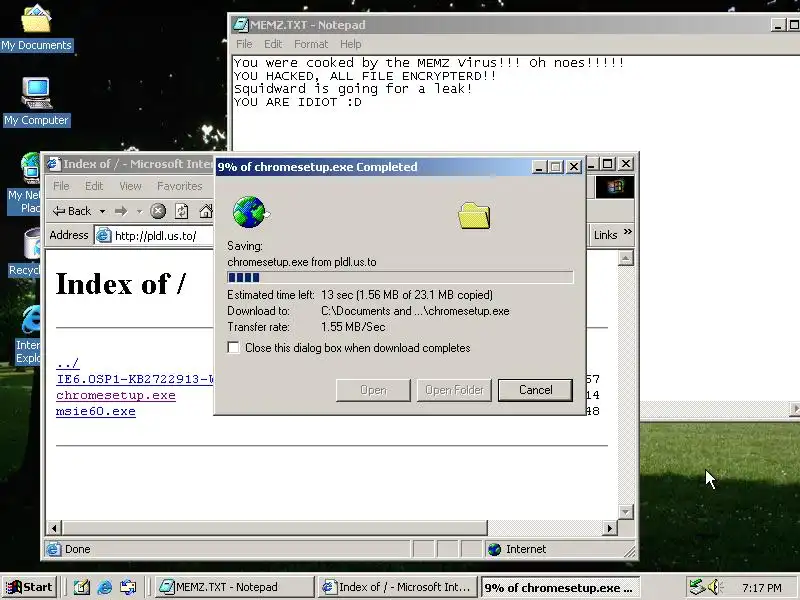Open the Back history dropdown arrow
Screen dimensions: 800x600
click(103, 211)
